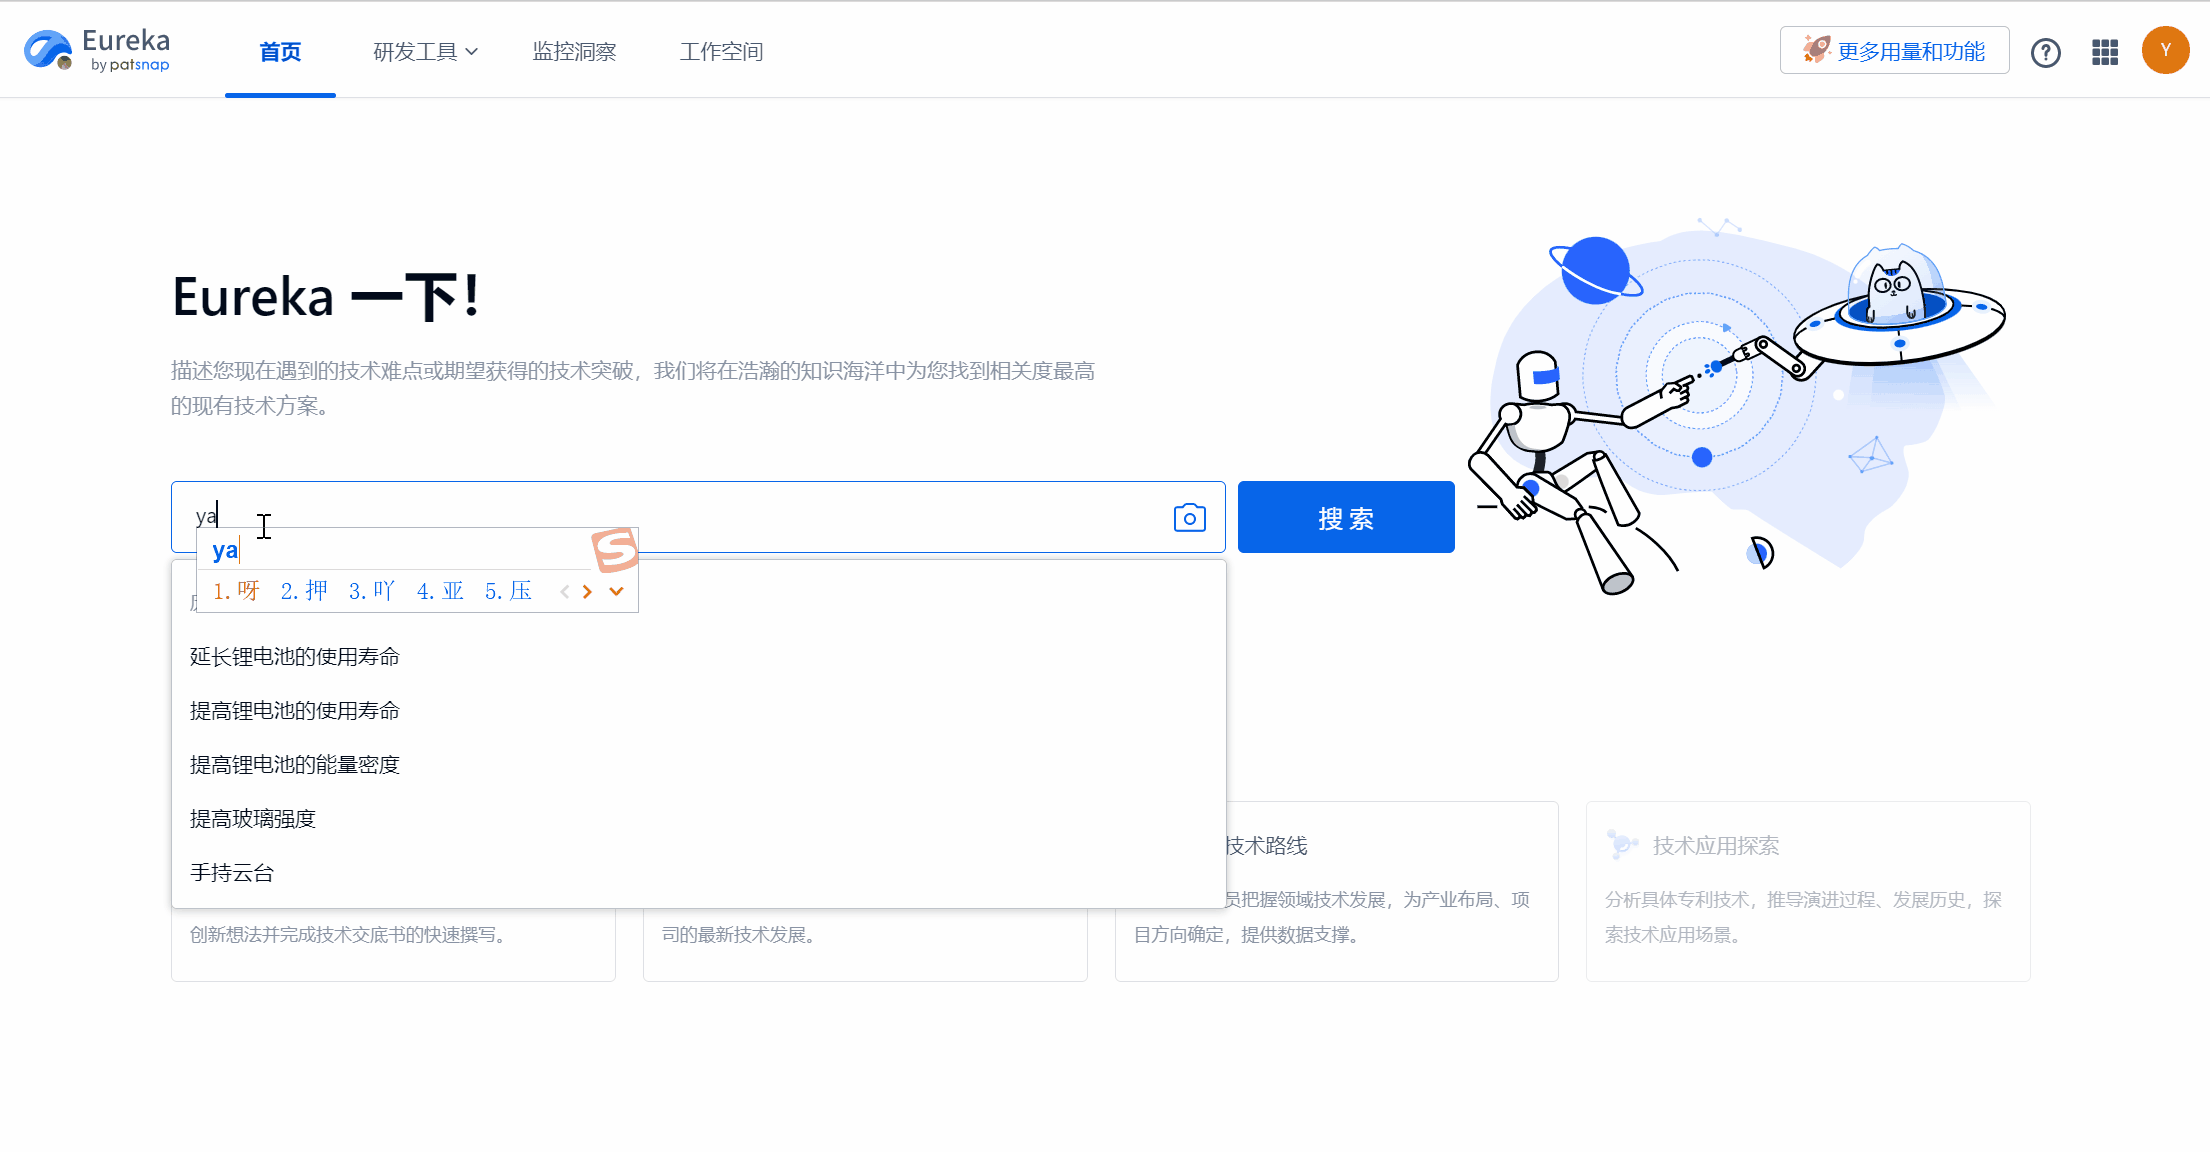This screenshot has width=2210, height=1152.
Task: Choose IME candidate 1. 呀
Action: (x=236, y=591)
